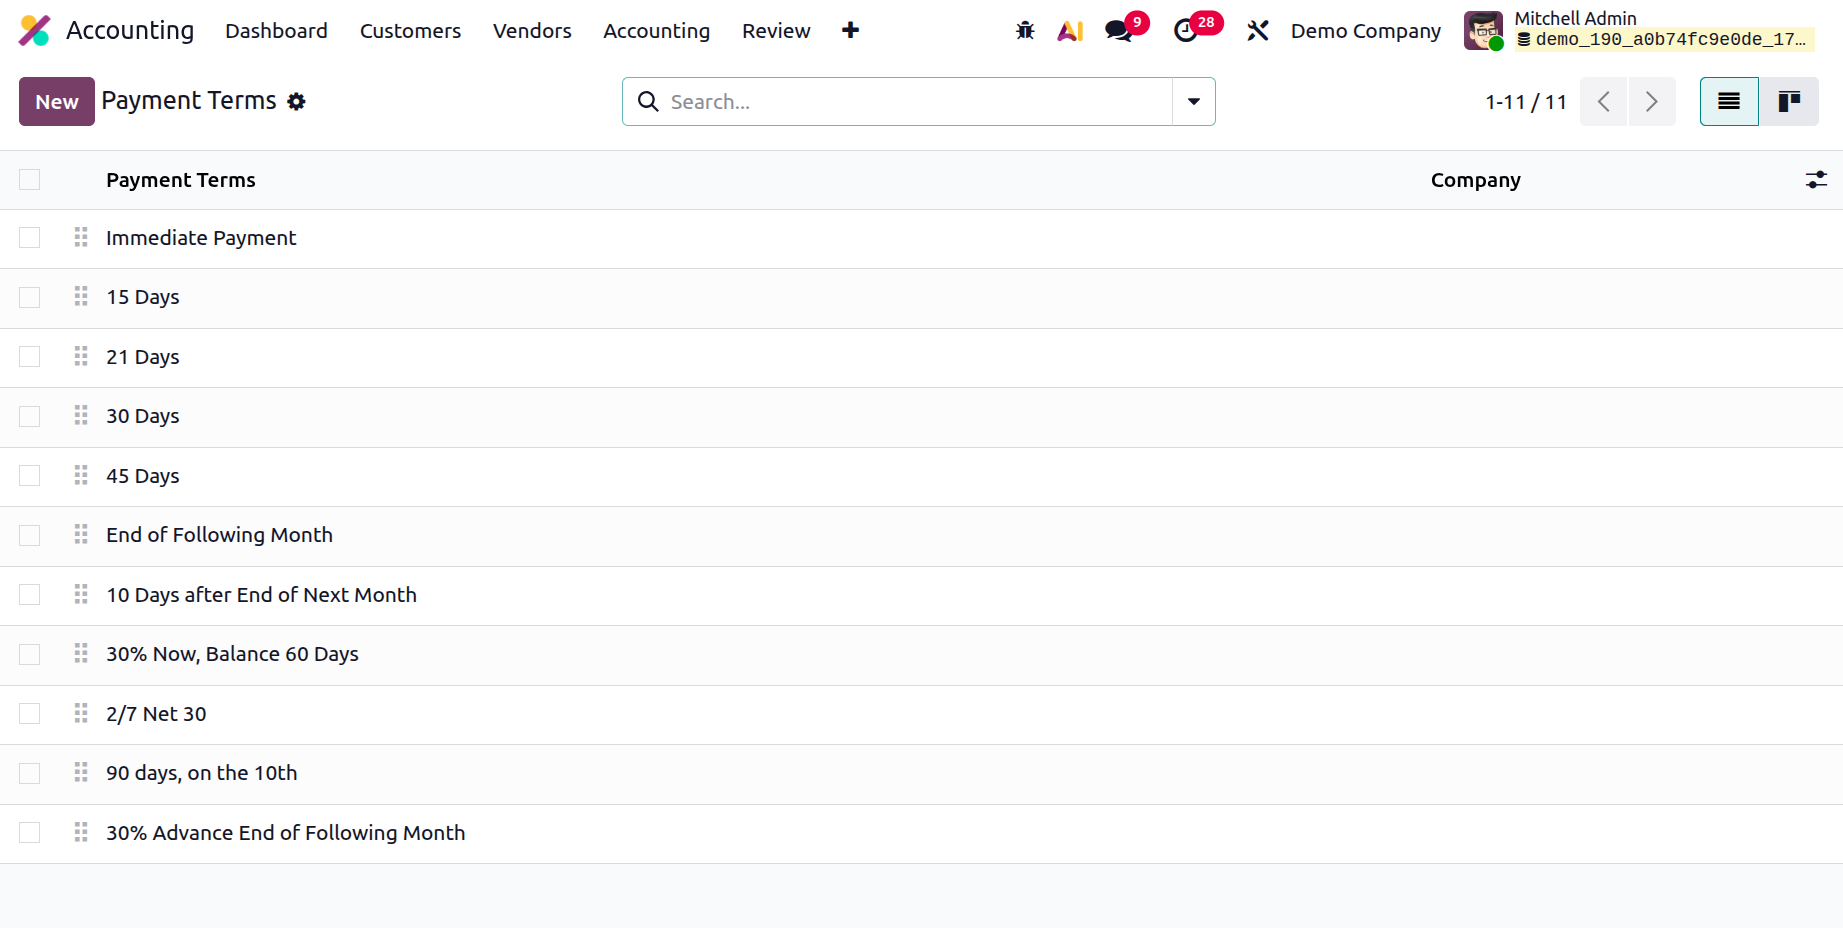Click the New button

click(x=57, y=101)
